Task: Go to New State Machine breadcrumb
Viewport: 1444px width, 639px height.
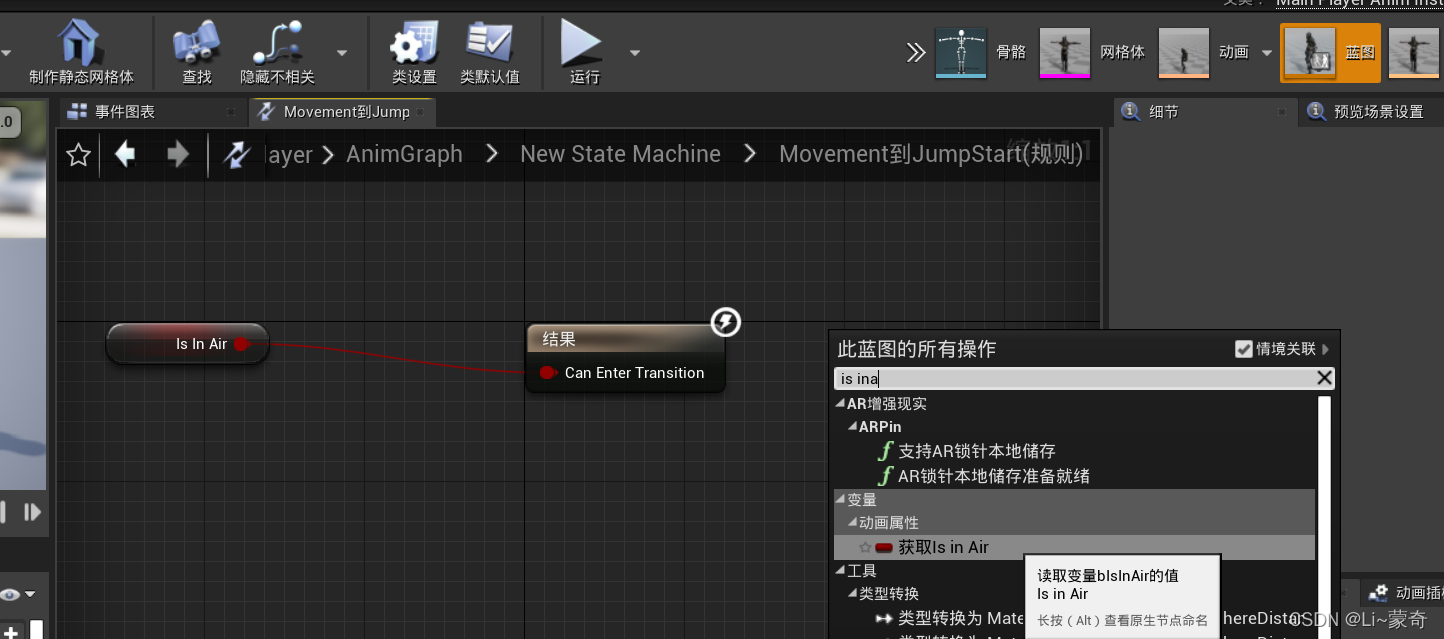Action: point(620,154)
